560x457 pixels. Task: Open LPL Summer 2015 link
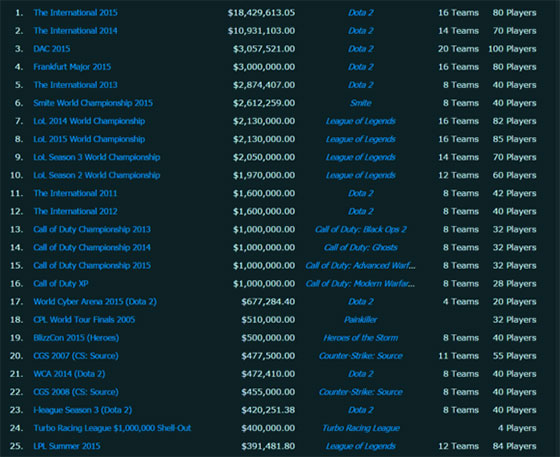coord(67,446)
